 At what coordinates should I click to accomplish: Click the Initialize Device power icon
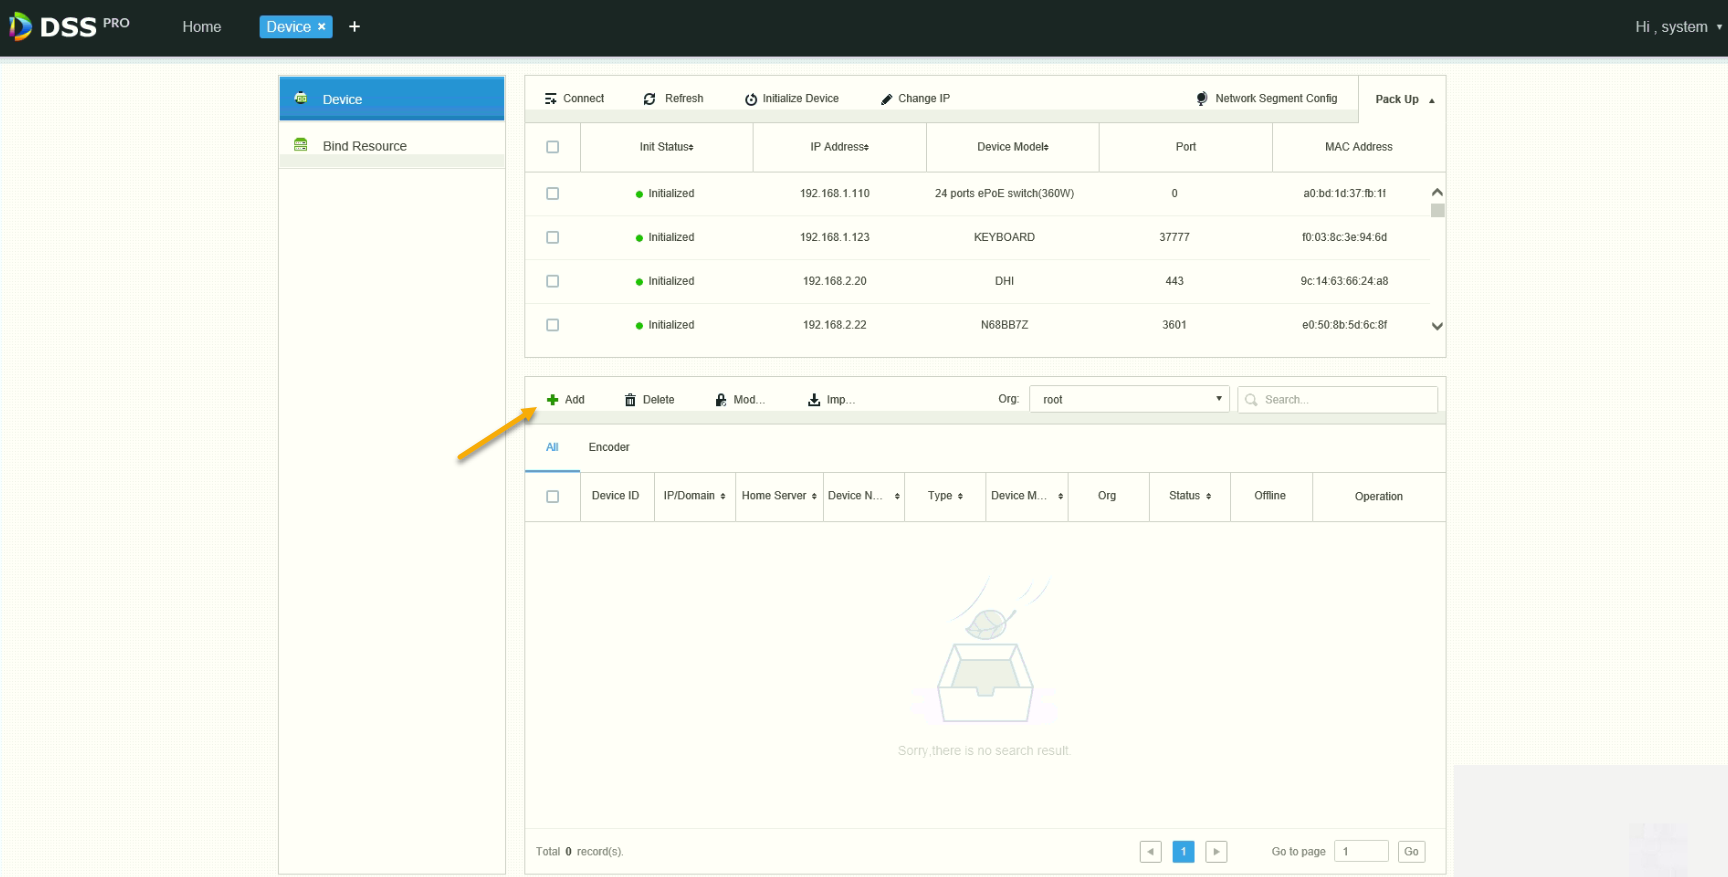751,99
